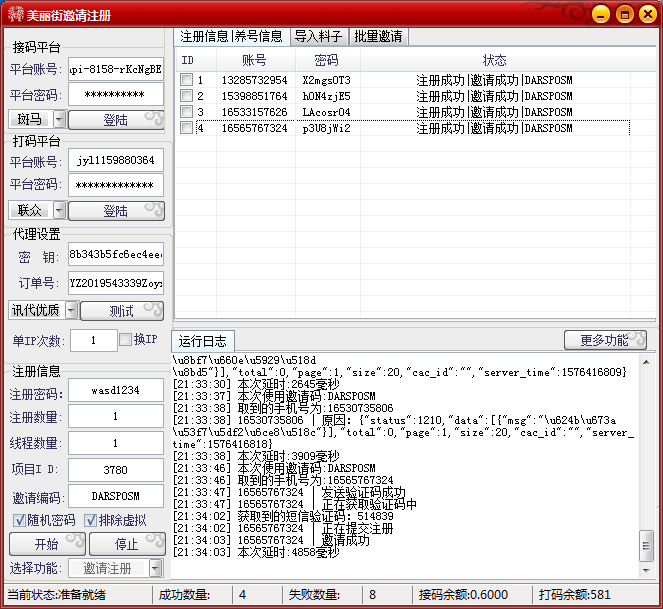Viewport: 663px width, 609px height.
Task: Focus the 打码平台 平台密码 field
Action: pos(116,185)
